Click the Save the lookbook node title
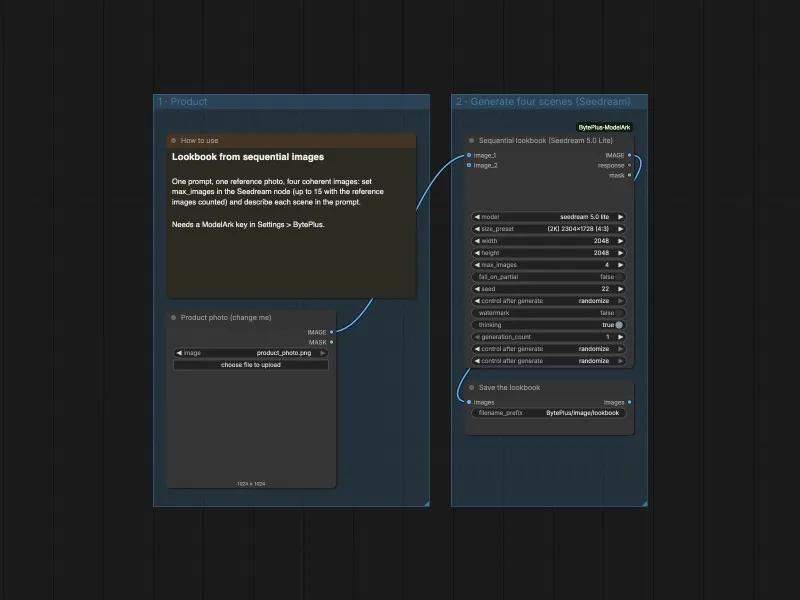This screenshot has width=800, height=600. pos(509,387)
